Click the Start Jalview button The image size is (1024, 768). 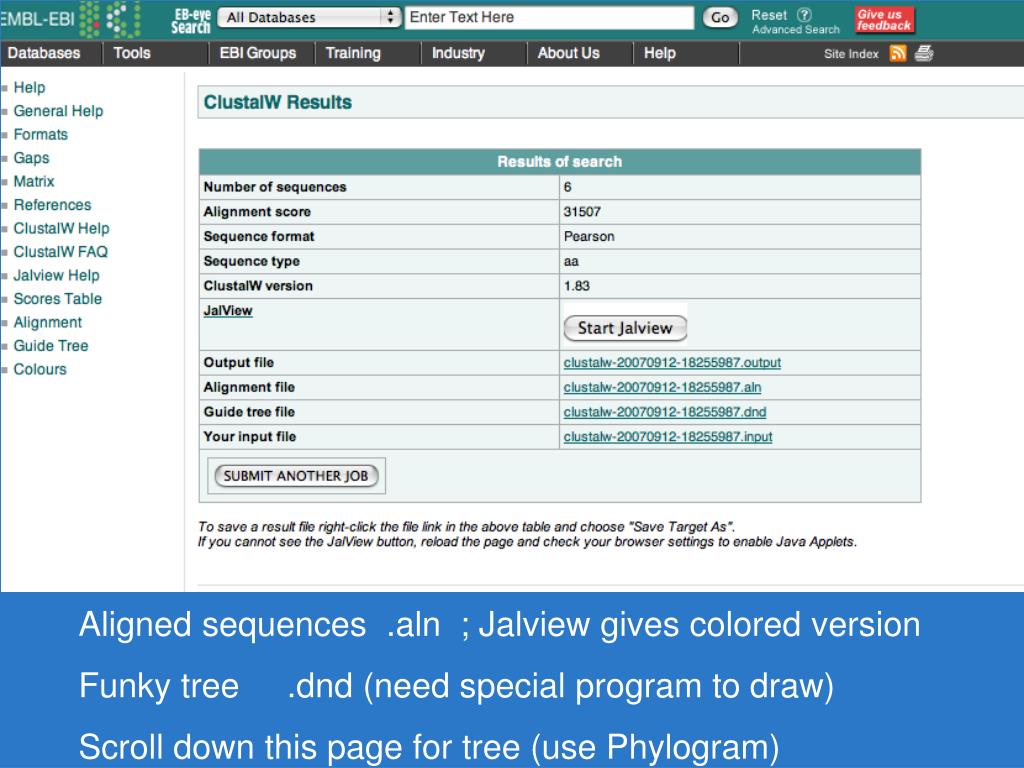click(625, 328)
